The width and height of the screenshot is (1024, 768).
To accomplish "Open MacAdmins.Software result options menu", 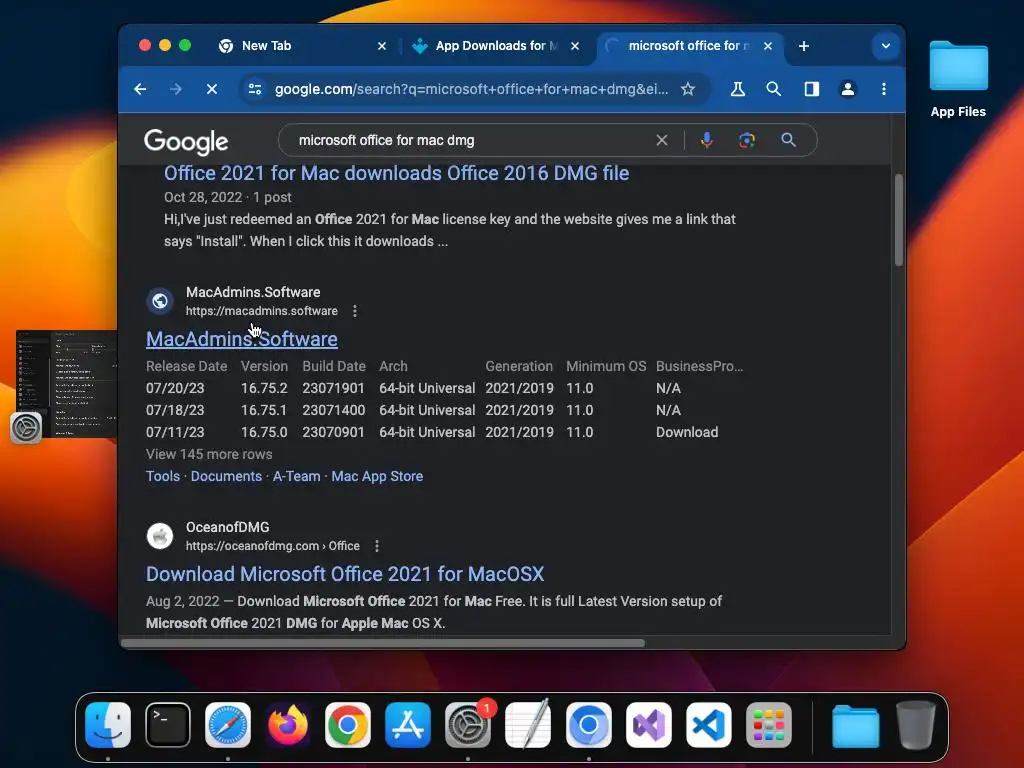I will tap(355, 311).
